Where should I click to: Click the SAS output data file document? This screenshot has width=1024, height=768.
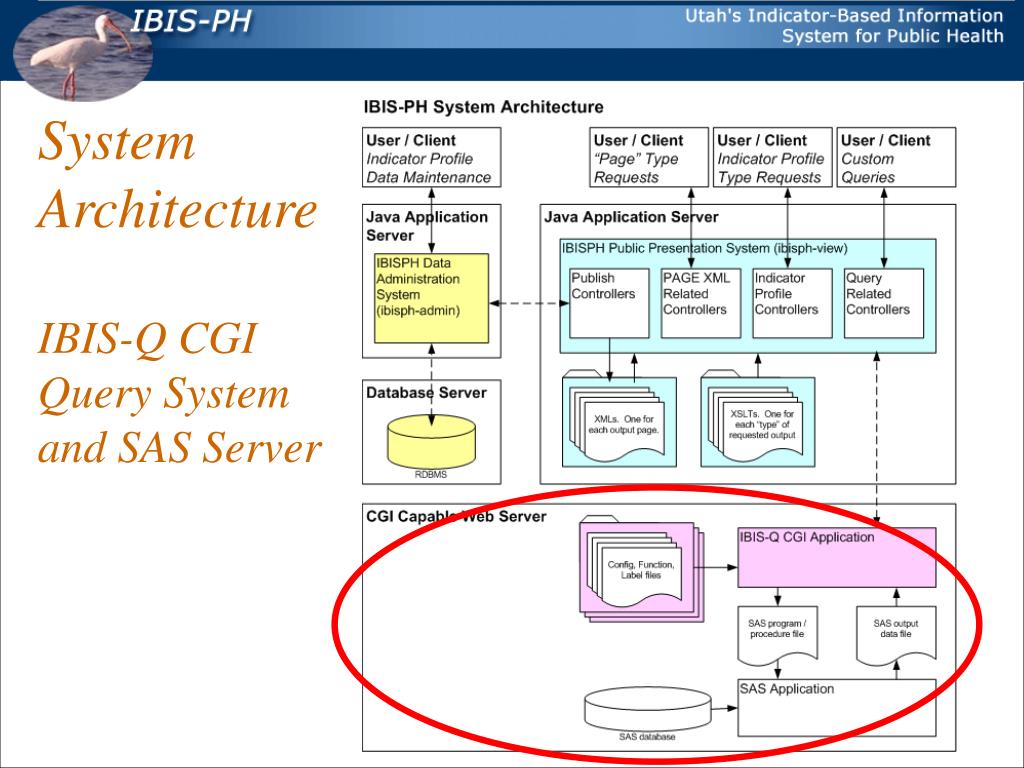point(896,635)
